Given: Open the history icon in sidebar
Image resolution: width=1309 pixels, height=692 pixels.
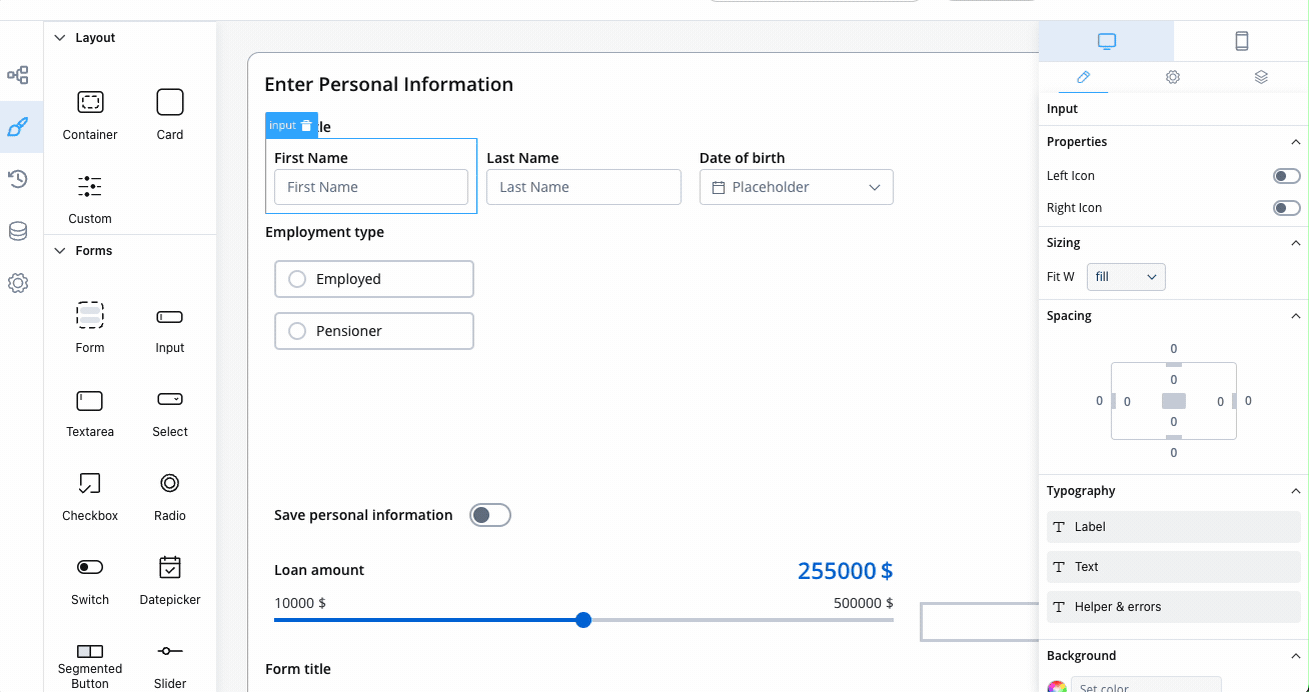Looking at the screenshot, I should click(18, 179).
